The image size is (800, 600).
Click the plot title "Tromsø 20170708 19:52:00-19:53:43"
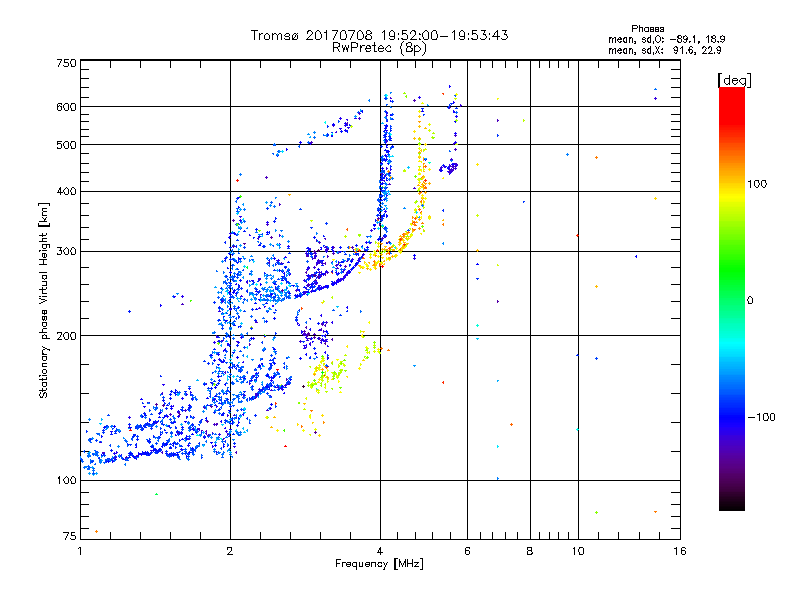(x=379, y=35)
